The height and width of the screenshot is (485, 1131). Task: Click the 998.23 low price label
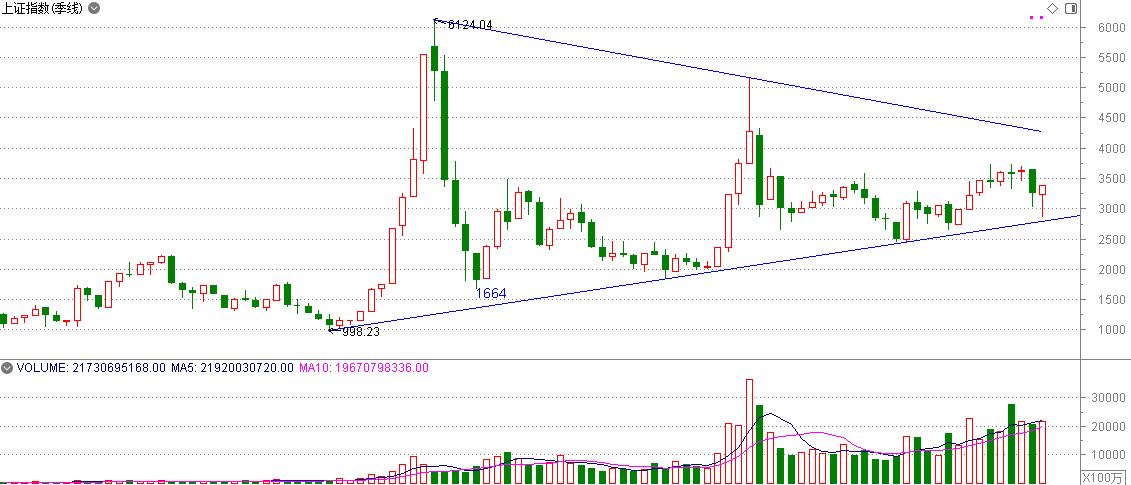pos(360,333)
